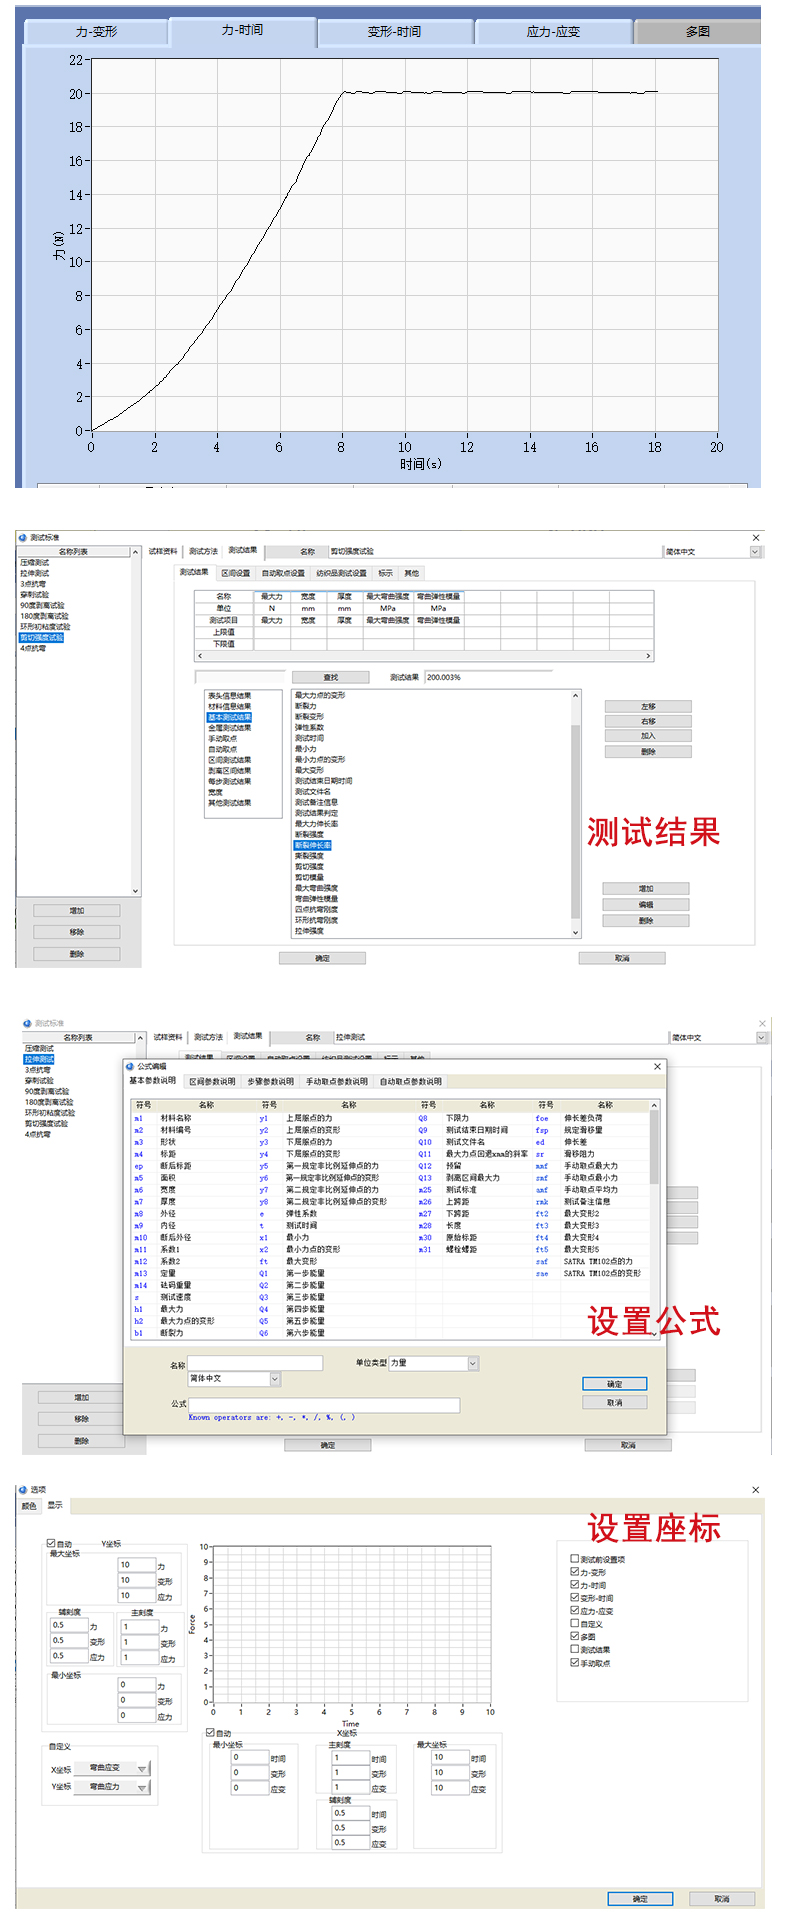
Task: Toggle the 手动取点 checkbox
Action: (x=575, y=1663)
